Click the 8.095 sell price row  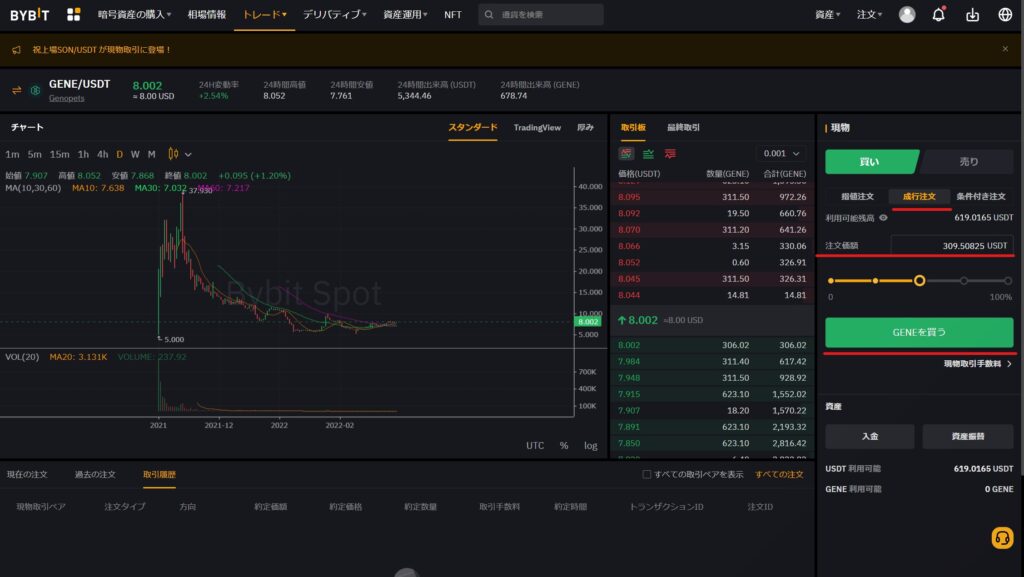[712, 197]
